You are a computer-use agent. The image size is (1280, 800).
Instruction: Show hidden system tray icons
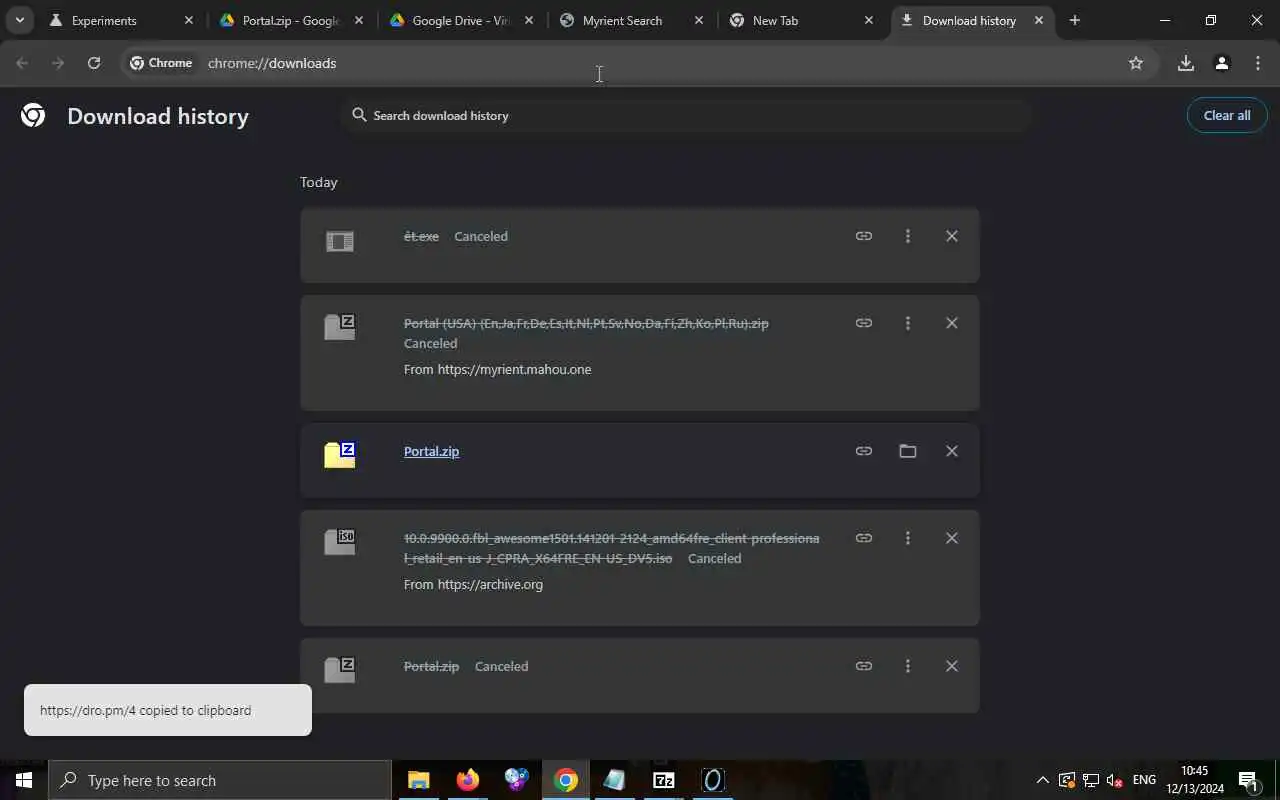(1043, 780)
